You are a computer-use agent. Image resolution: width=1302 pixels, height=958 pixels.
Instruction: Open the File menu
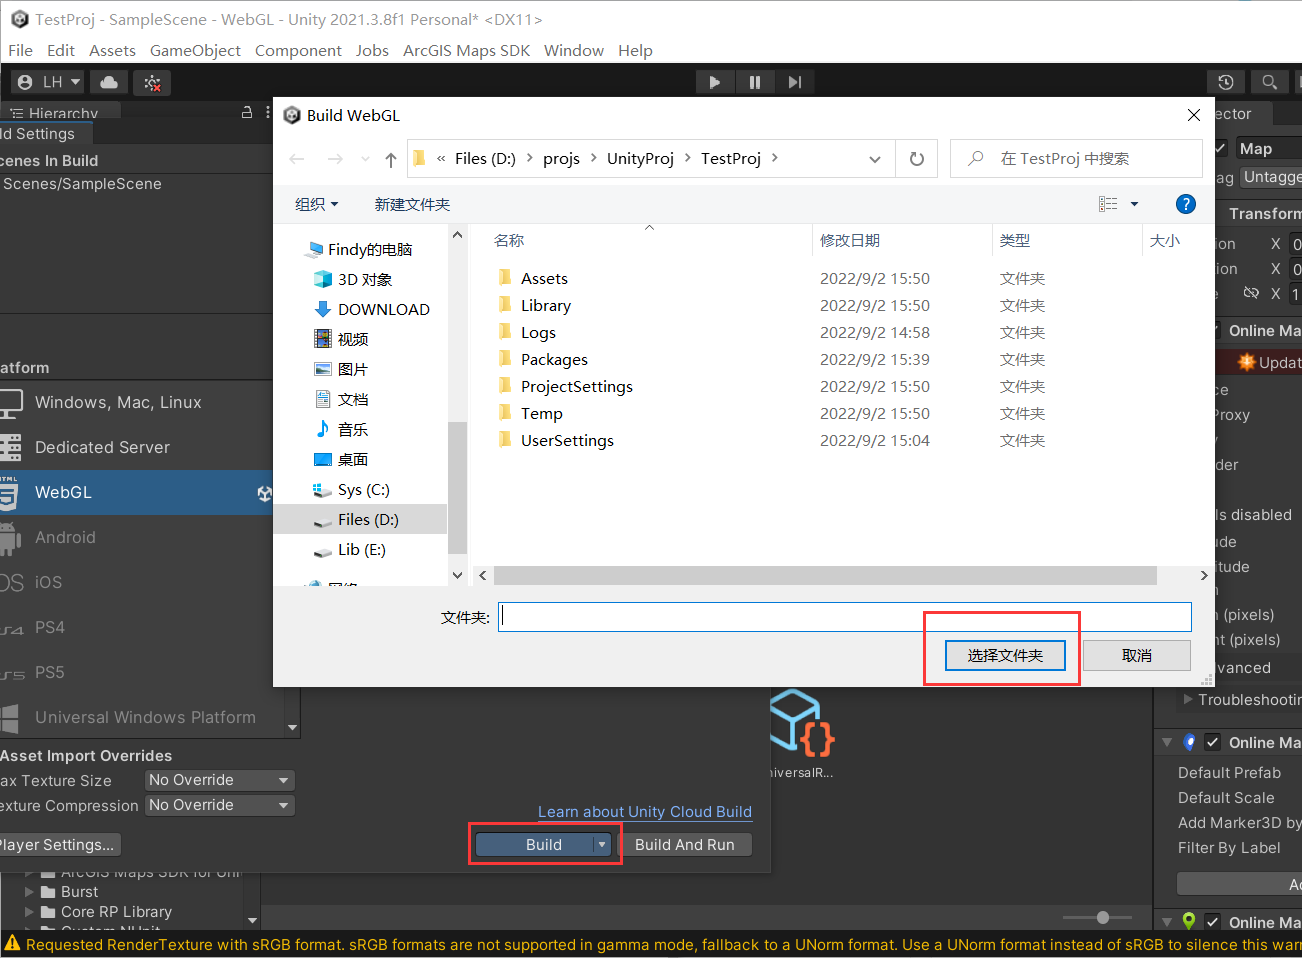(20, 50)
